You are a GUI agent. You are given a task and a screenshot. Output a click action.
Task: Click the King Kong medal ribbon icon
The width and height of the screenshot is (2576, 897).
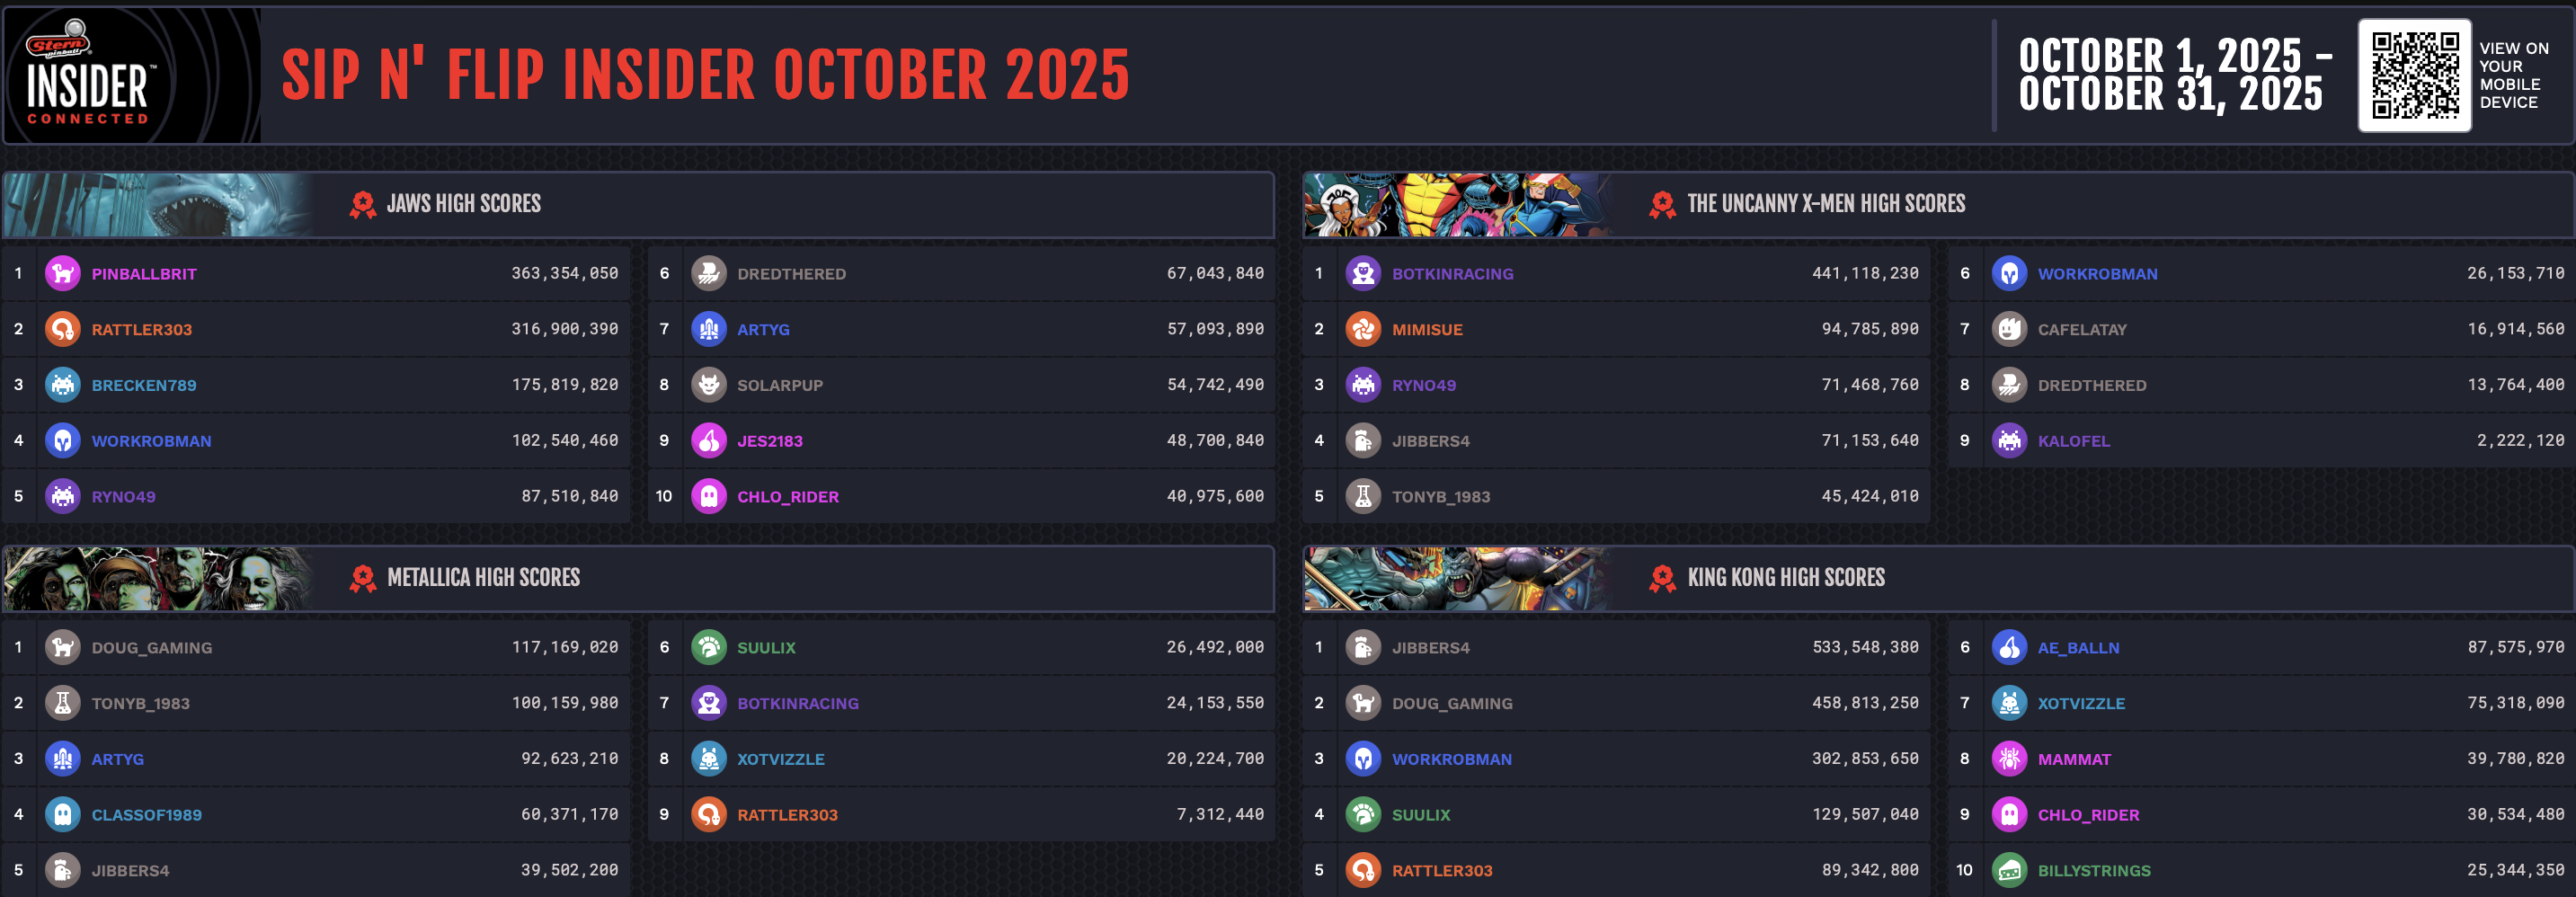[1662, 578]
